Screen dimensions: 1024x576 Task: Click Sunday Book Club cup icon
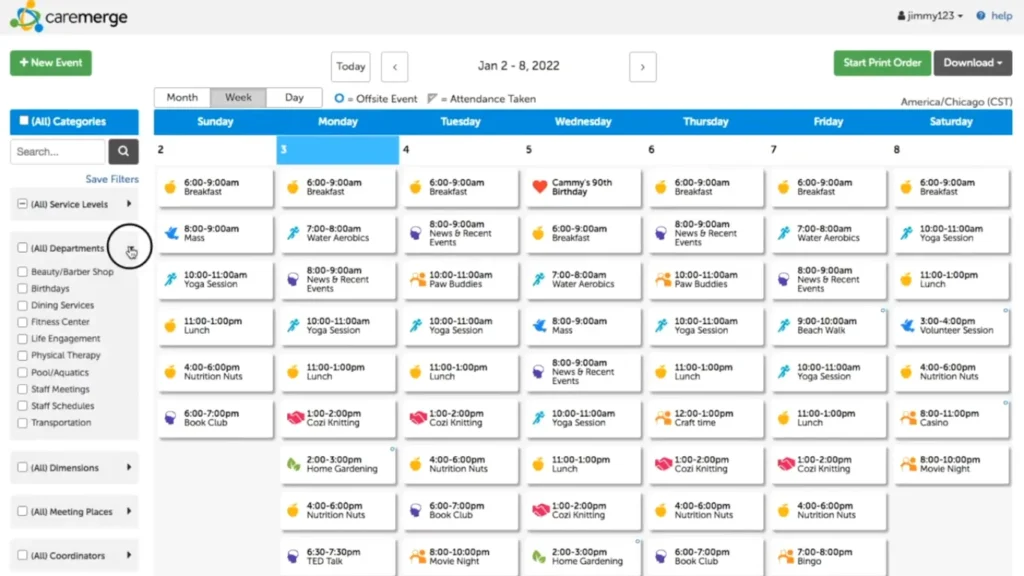coord(170,418)
